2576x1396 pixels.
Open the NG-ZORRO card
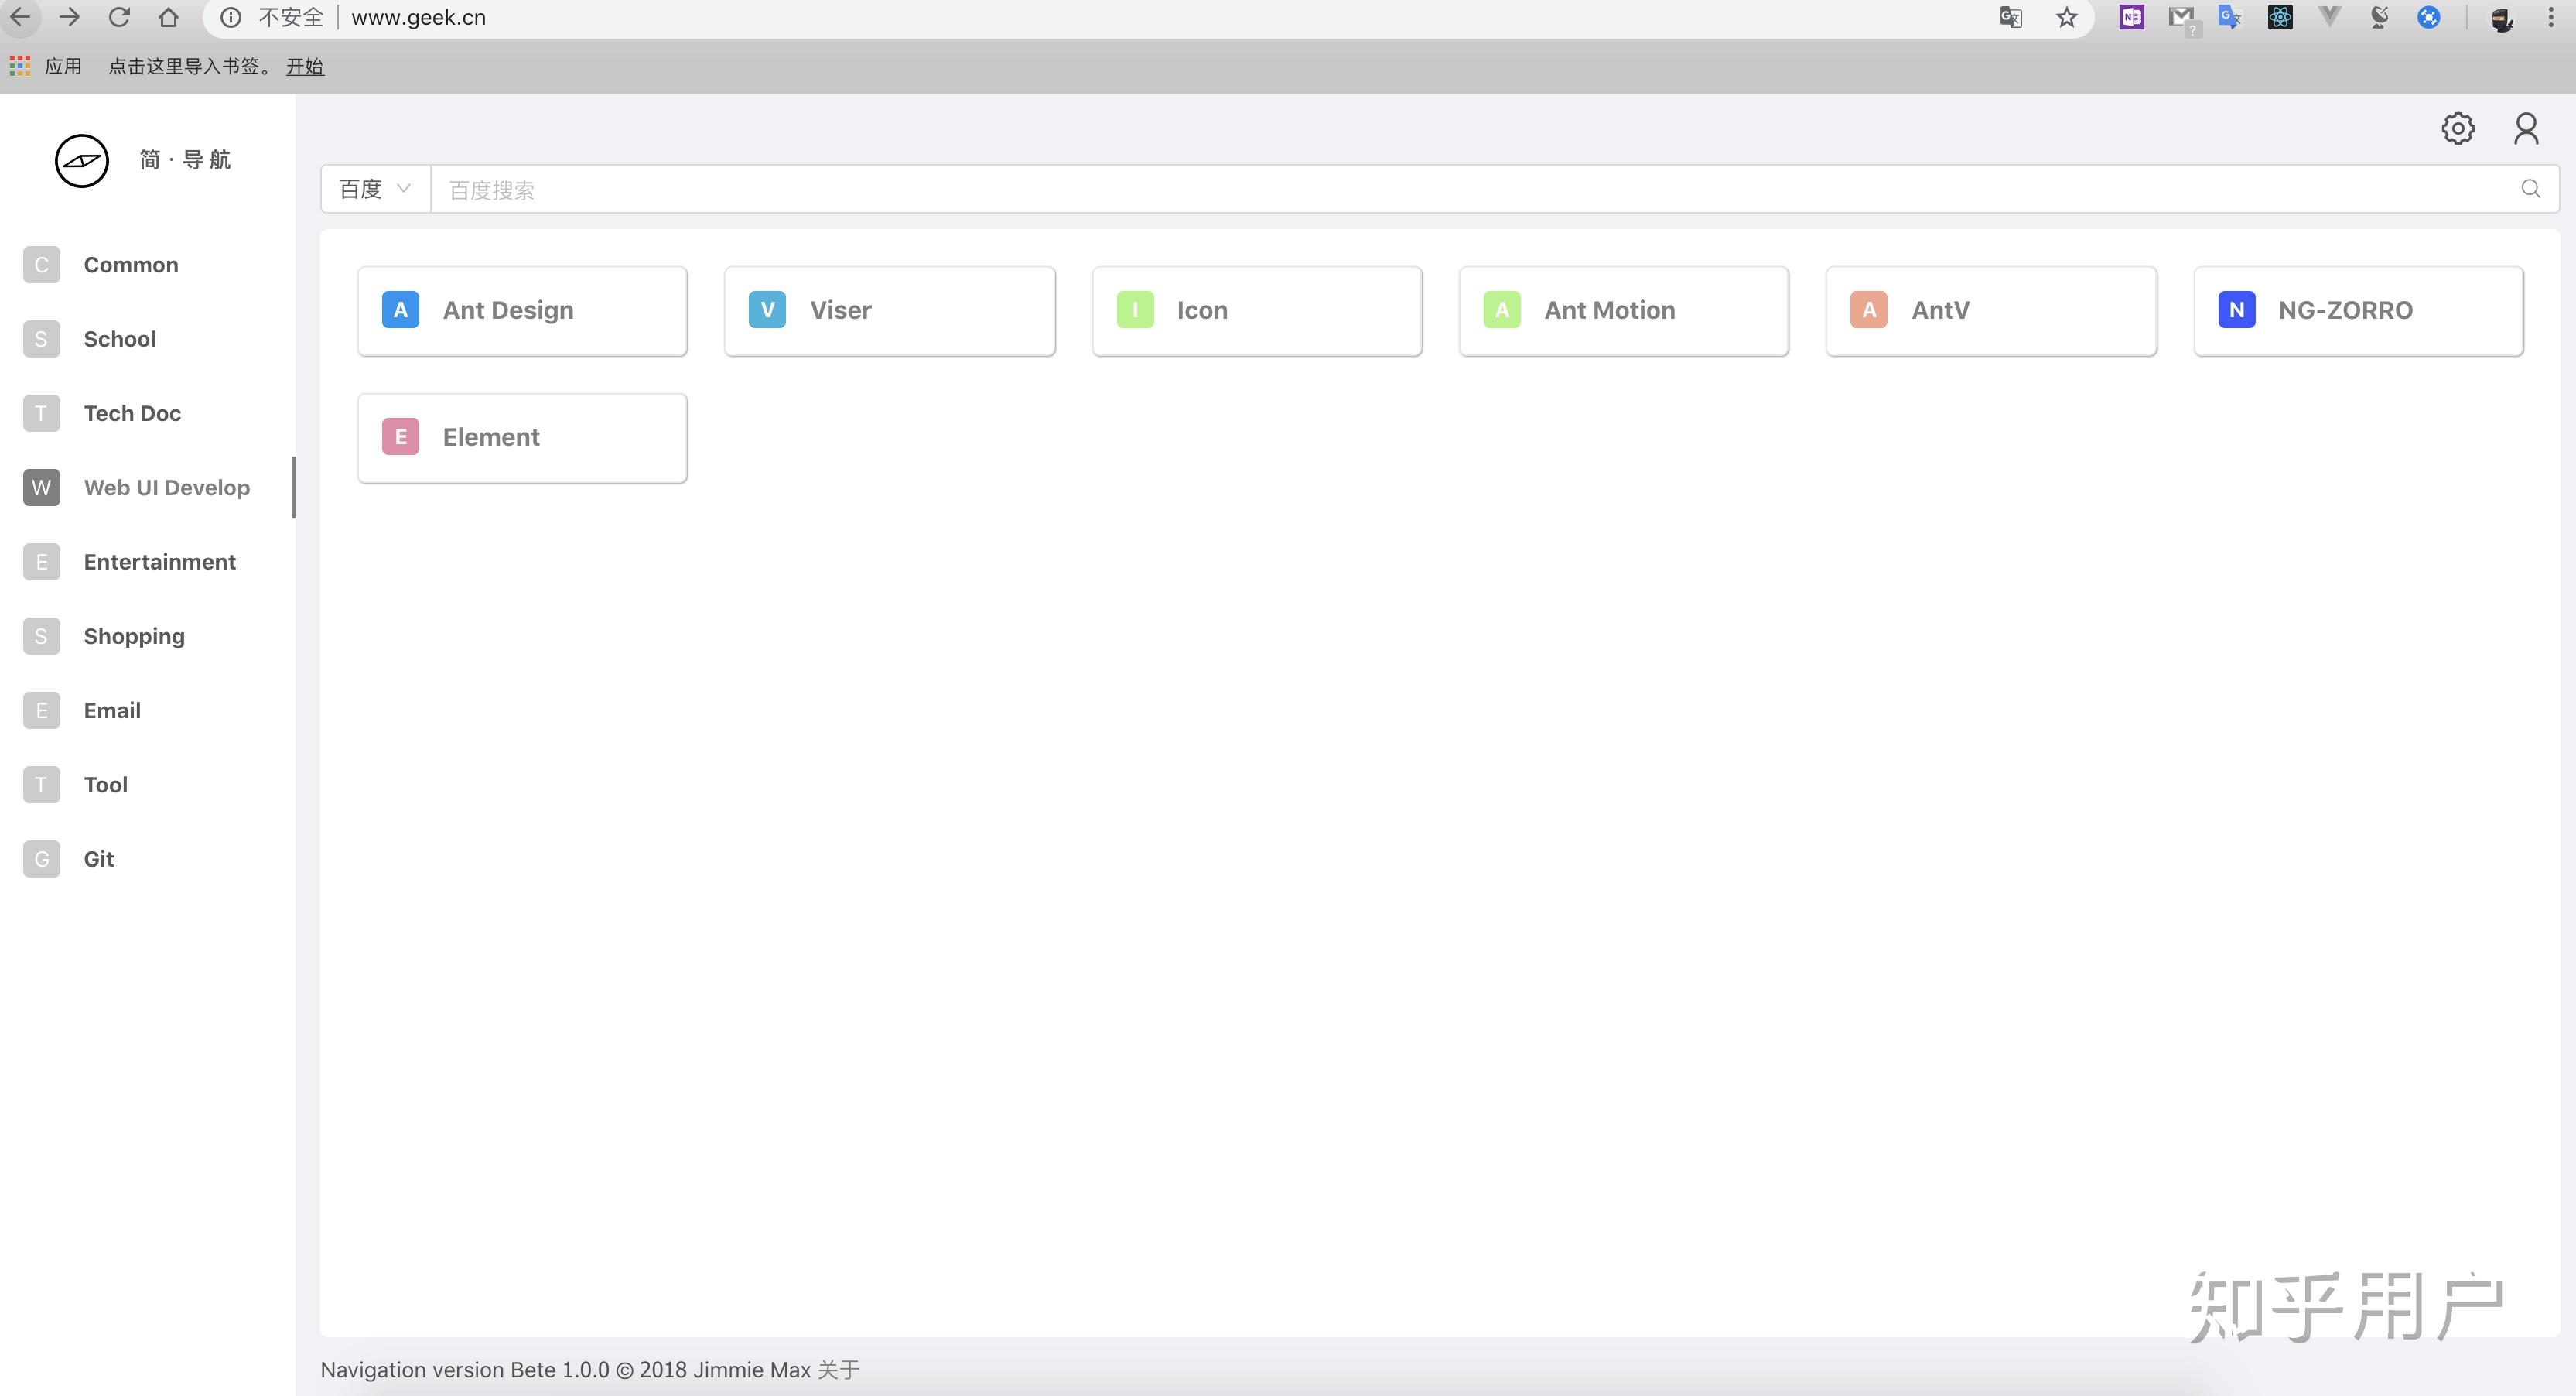[x=2358, y=311]
